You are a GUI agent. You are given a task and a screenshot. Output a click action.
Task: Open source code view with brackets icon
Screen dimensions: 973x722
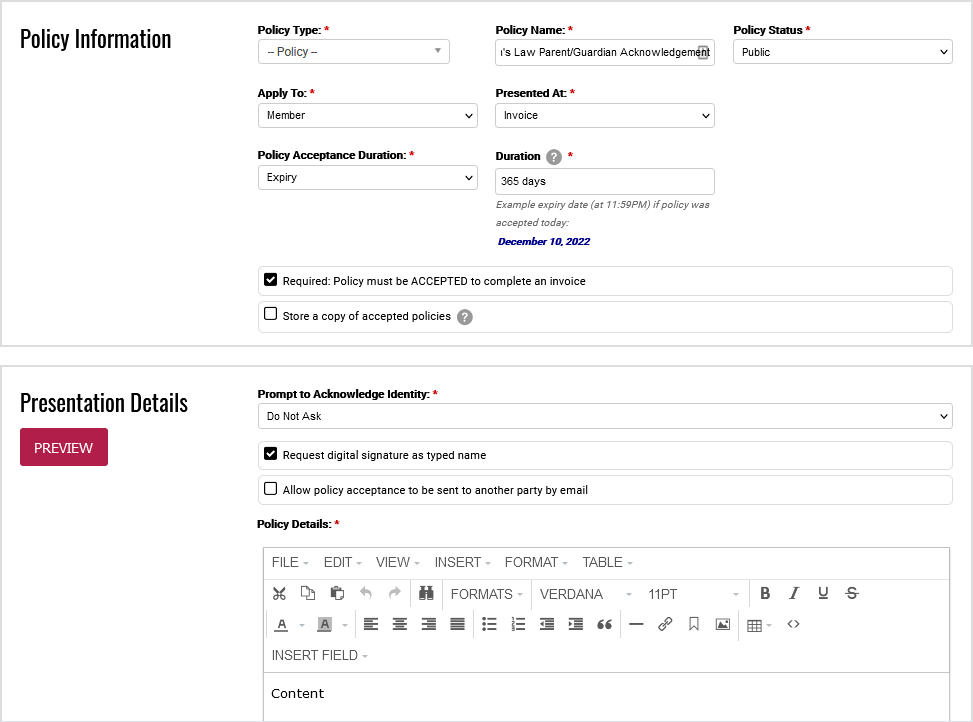(x=793, y=625)
